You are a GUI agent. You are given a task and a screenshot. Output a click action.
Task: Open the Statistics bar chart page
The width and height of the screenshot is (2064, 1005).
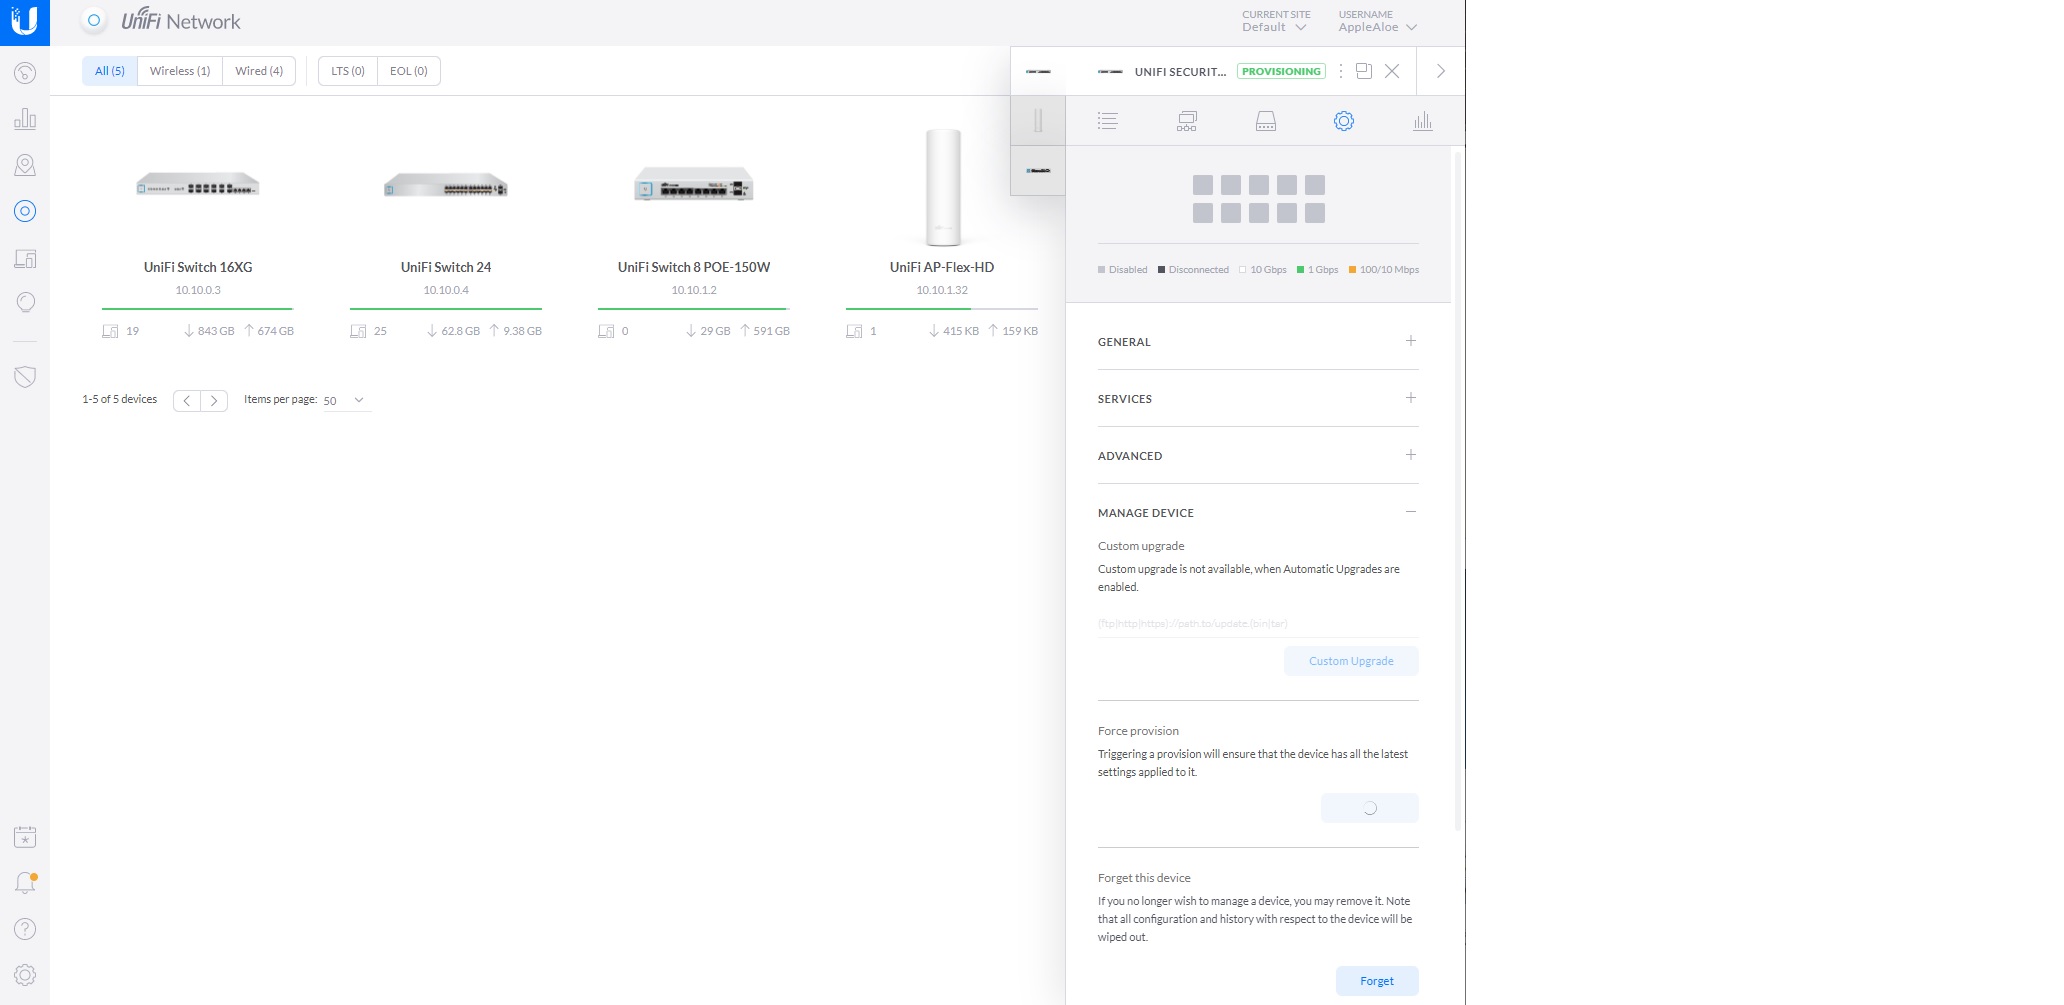(25, 119)
